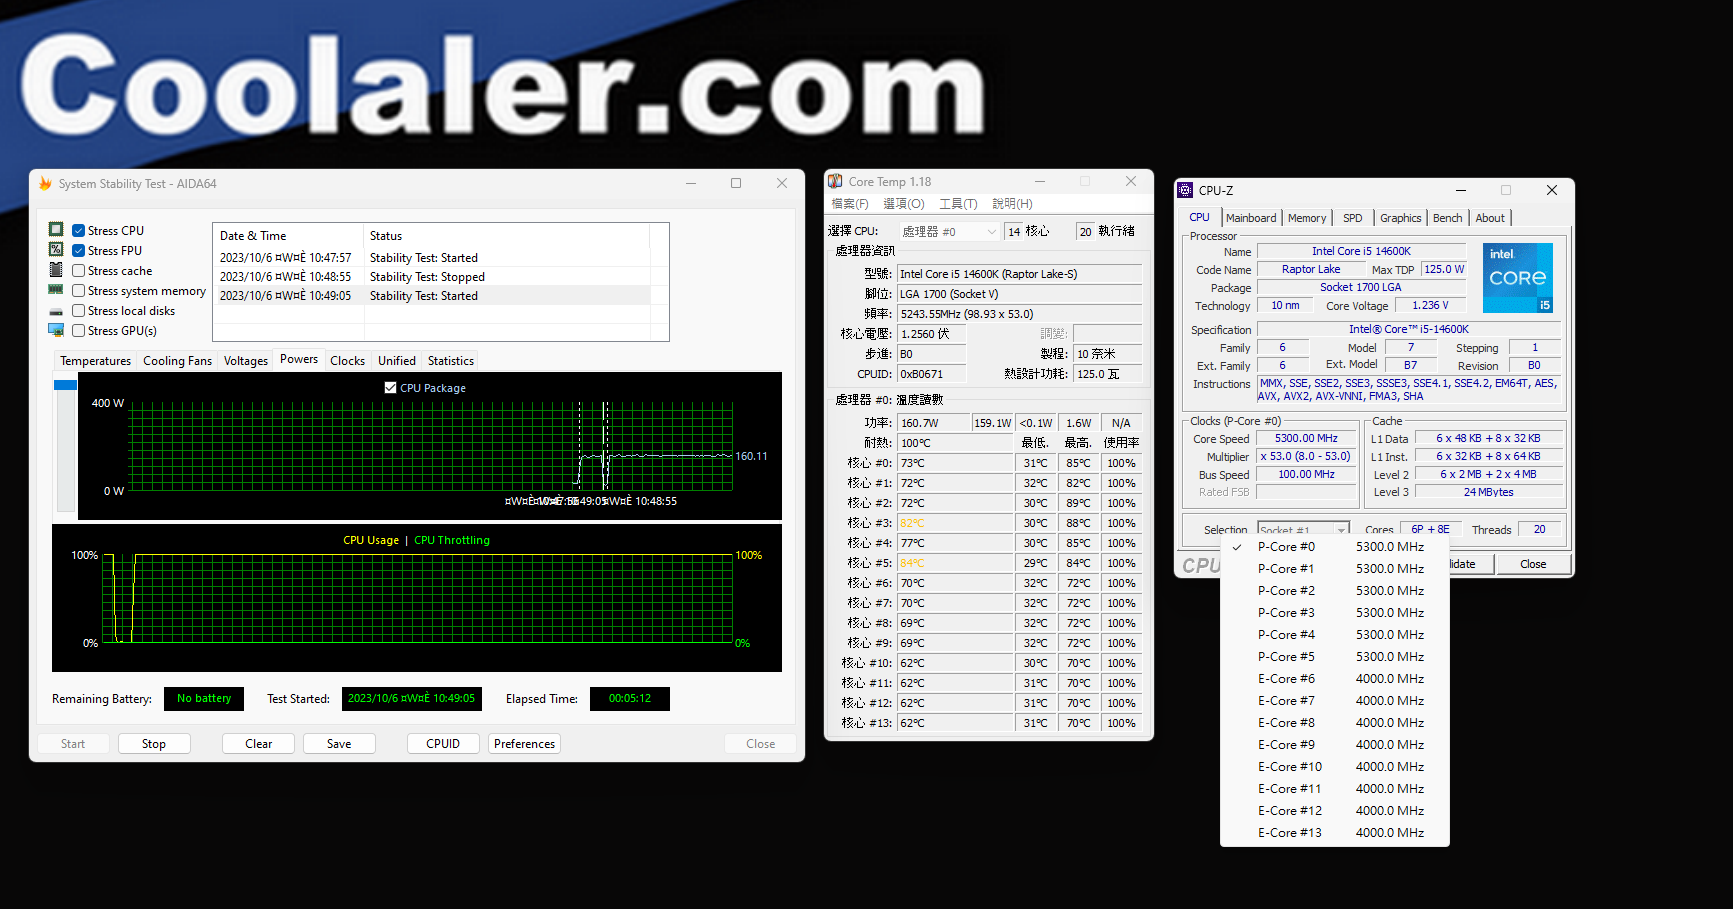Switch to the Voltages tab
This screenshot has width=1733, height=909.
click(x=246, y=361)
